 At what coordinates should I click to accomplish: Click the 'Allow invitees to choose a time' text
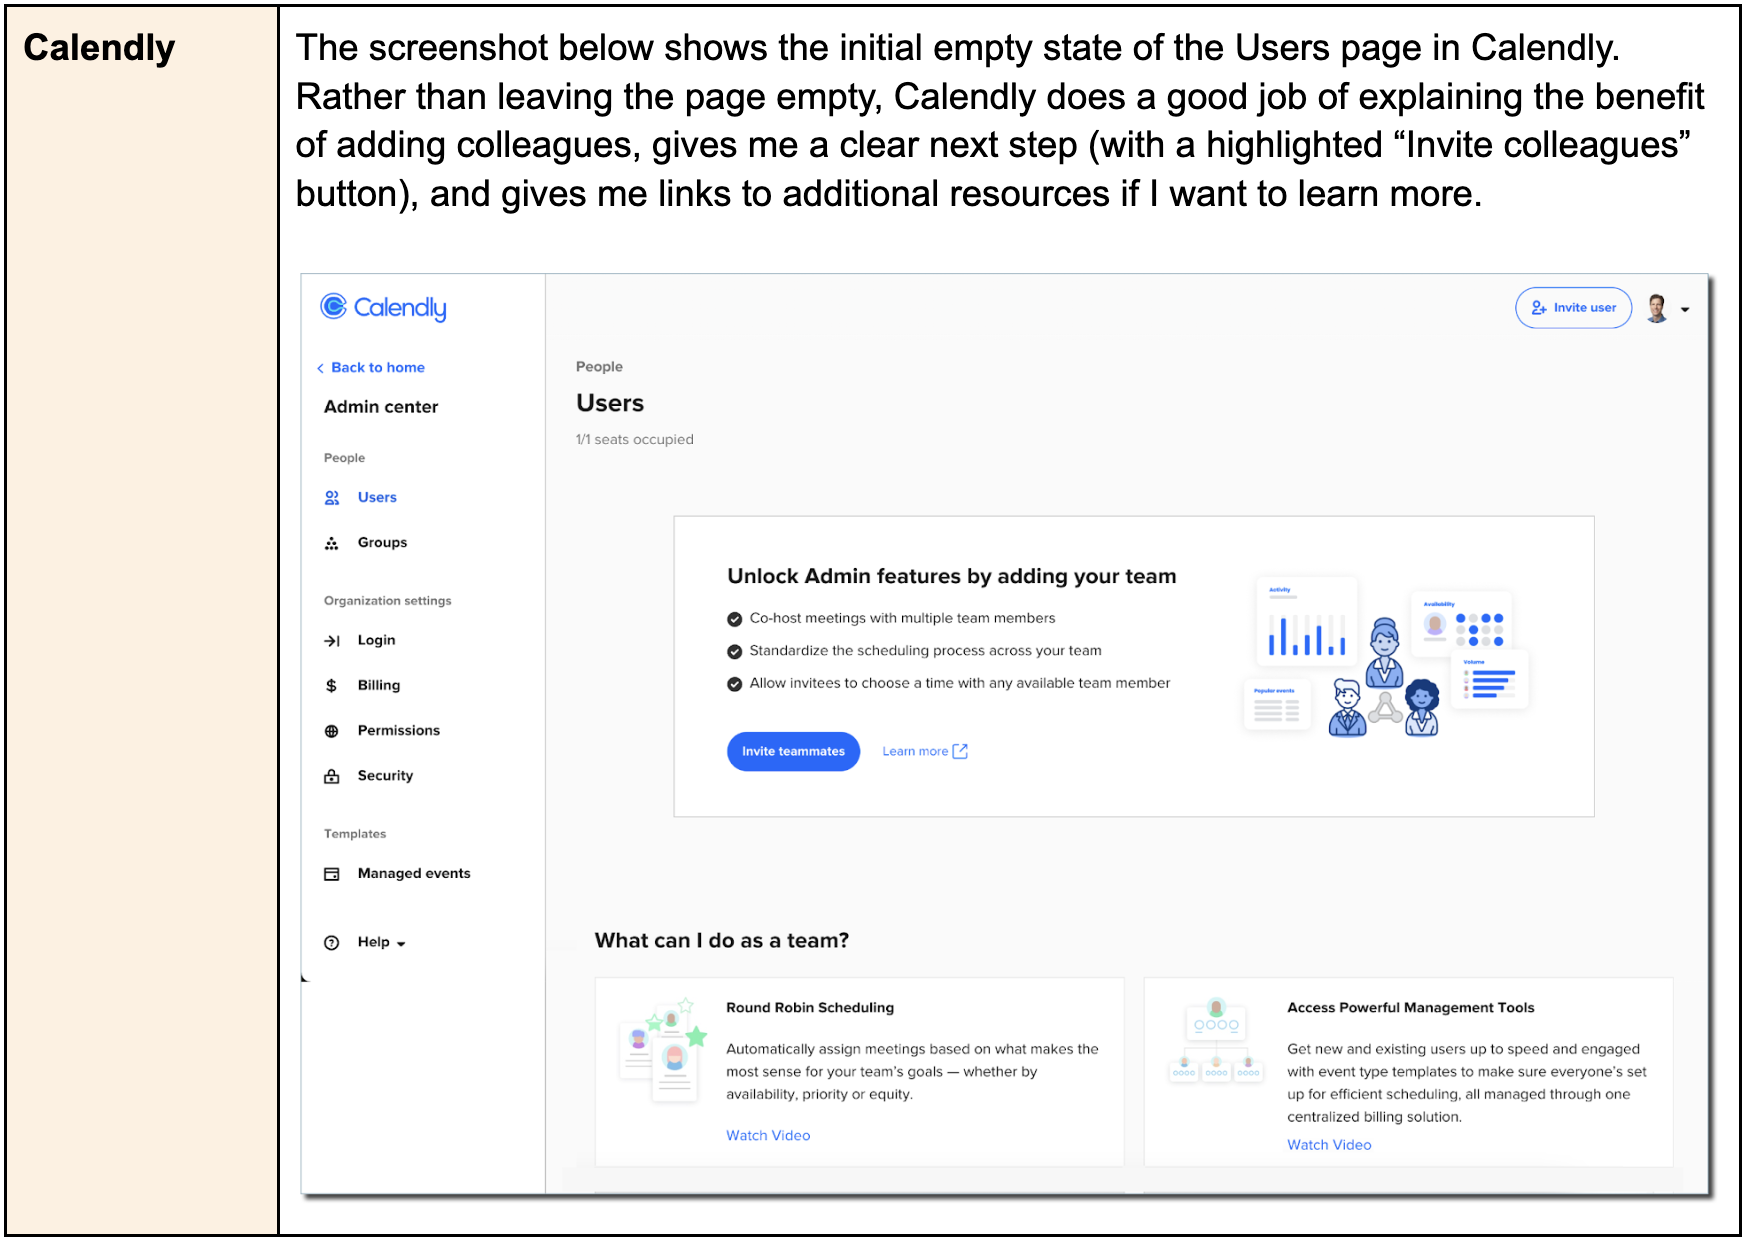(960, 684)
